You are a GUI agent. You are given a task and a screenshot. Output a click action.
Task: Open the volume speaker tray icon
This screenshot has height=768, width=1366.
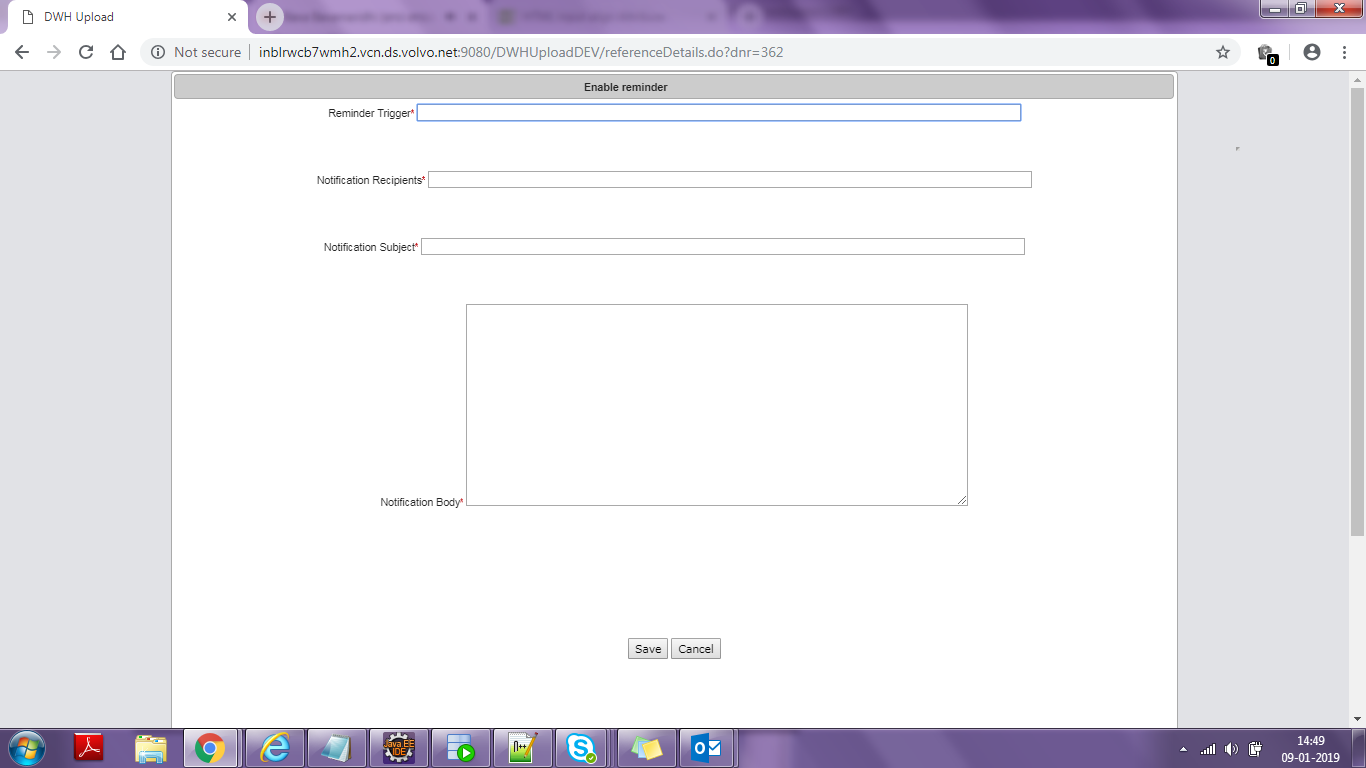point(1231,749)
